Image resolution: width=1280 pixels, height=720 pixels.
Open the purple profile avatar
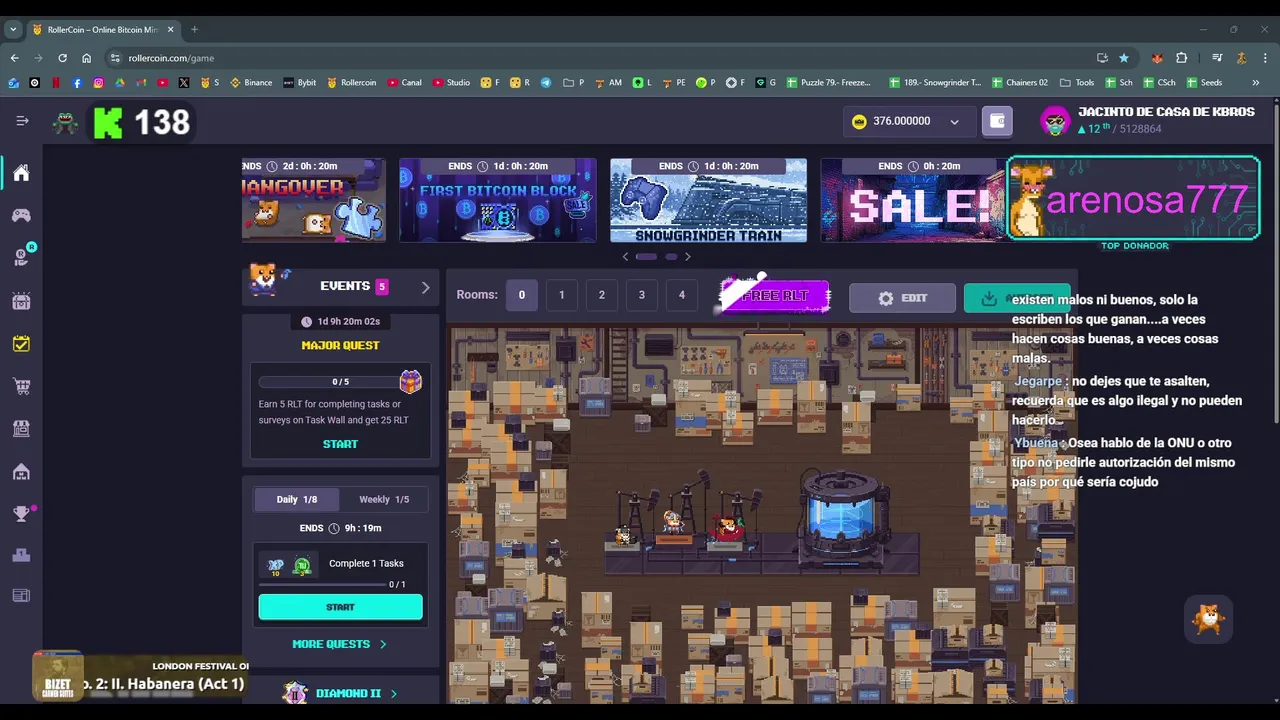pos(1055,121)
